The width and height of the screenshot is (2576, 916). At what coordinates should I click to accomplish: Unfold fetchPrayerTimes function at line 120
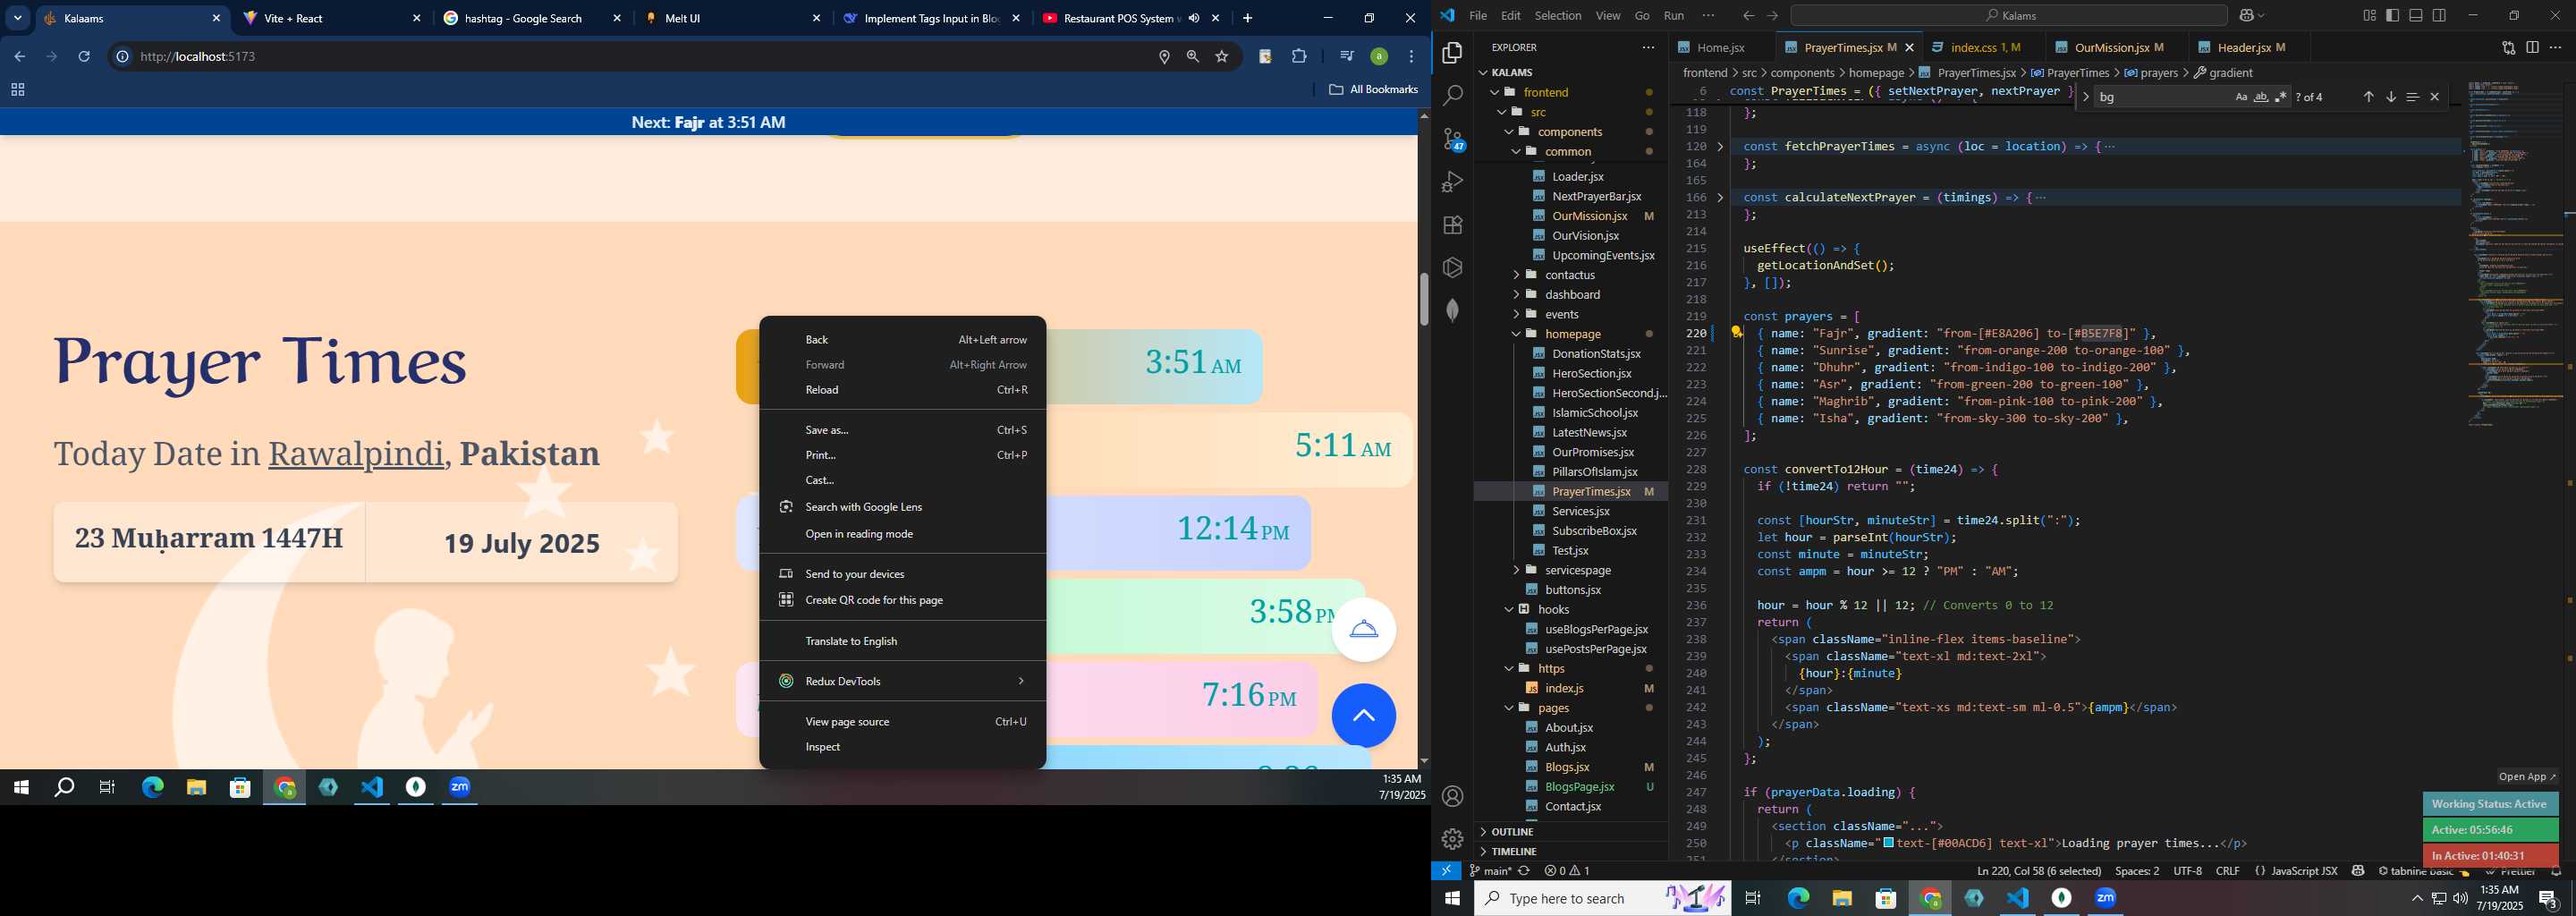pyautogui.click(x=1721, y=147)
